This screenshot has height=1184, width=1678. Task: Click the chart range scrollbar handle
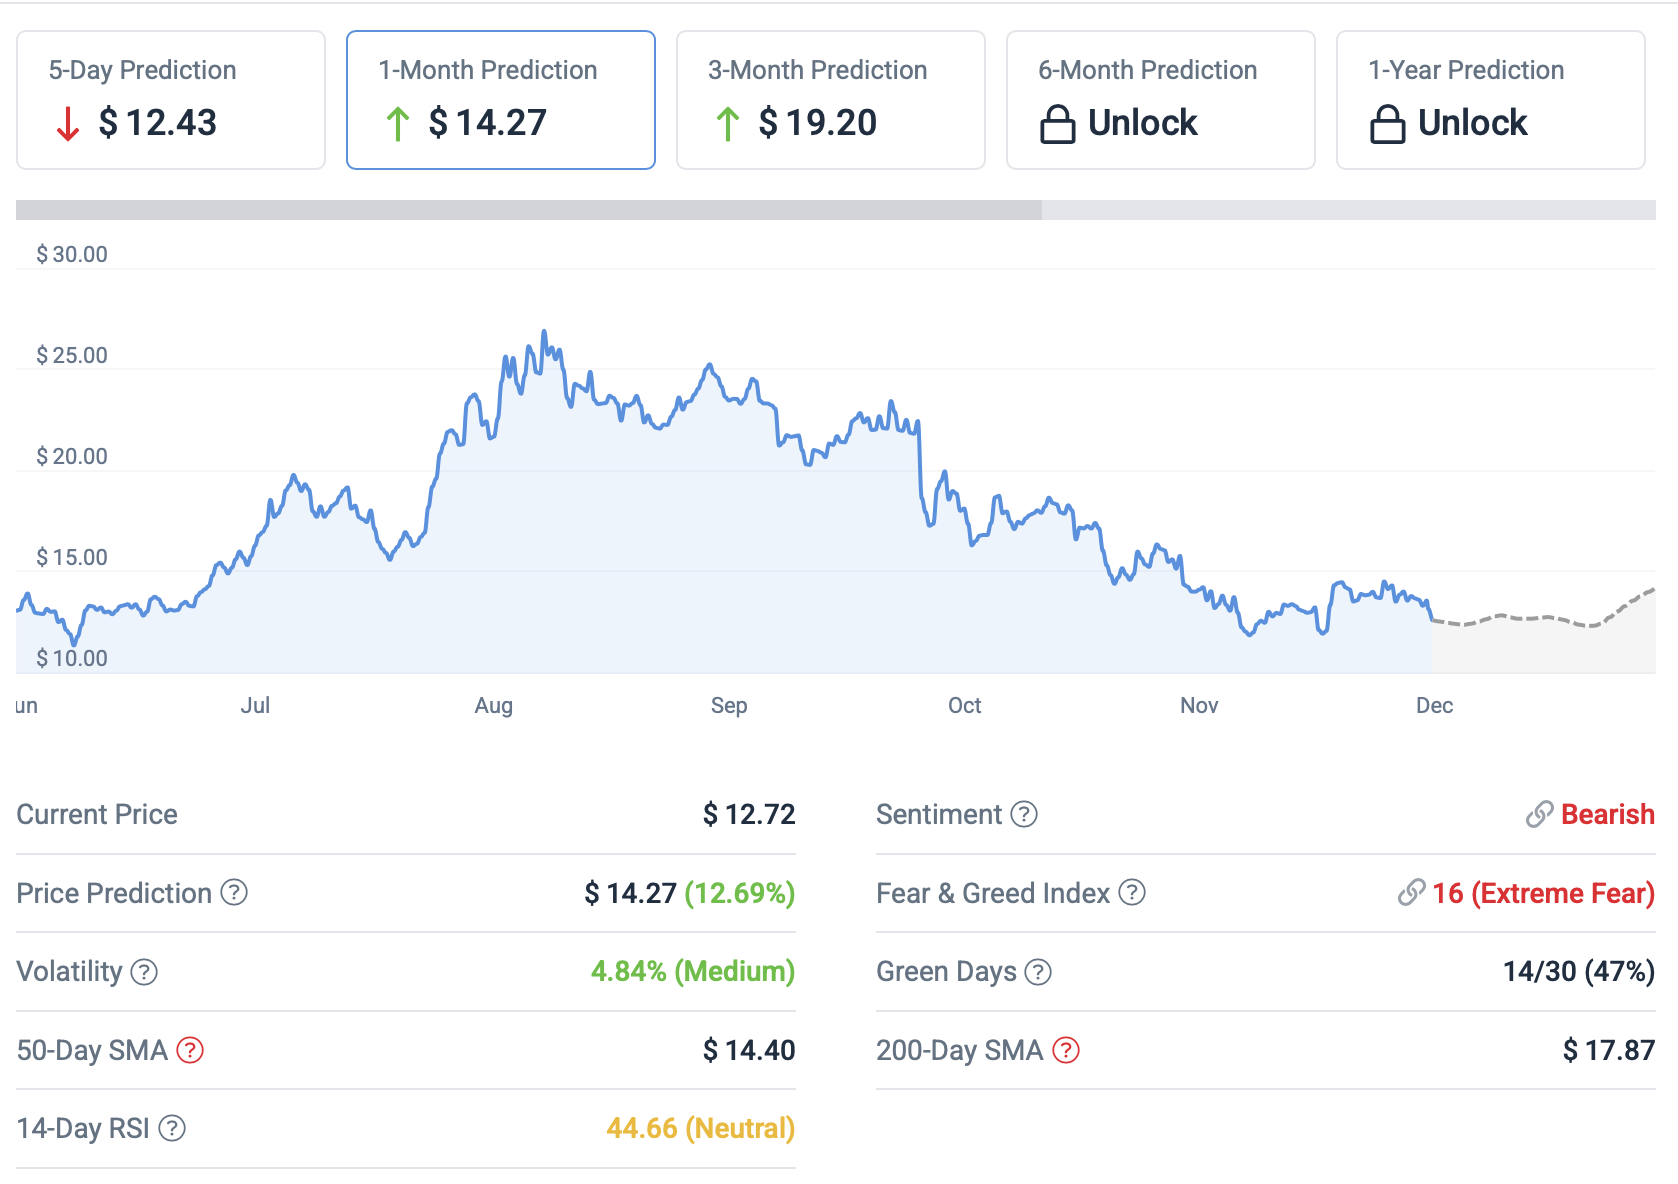528,210
